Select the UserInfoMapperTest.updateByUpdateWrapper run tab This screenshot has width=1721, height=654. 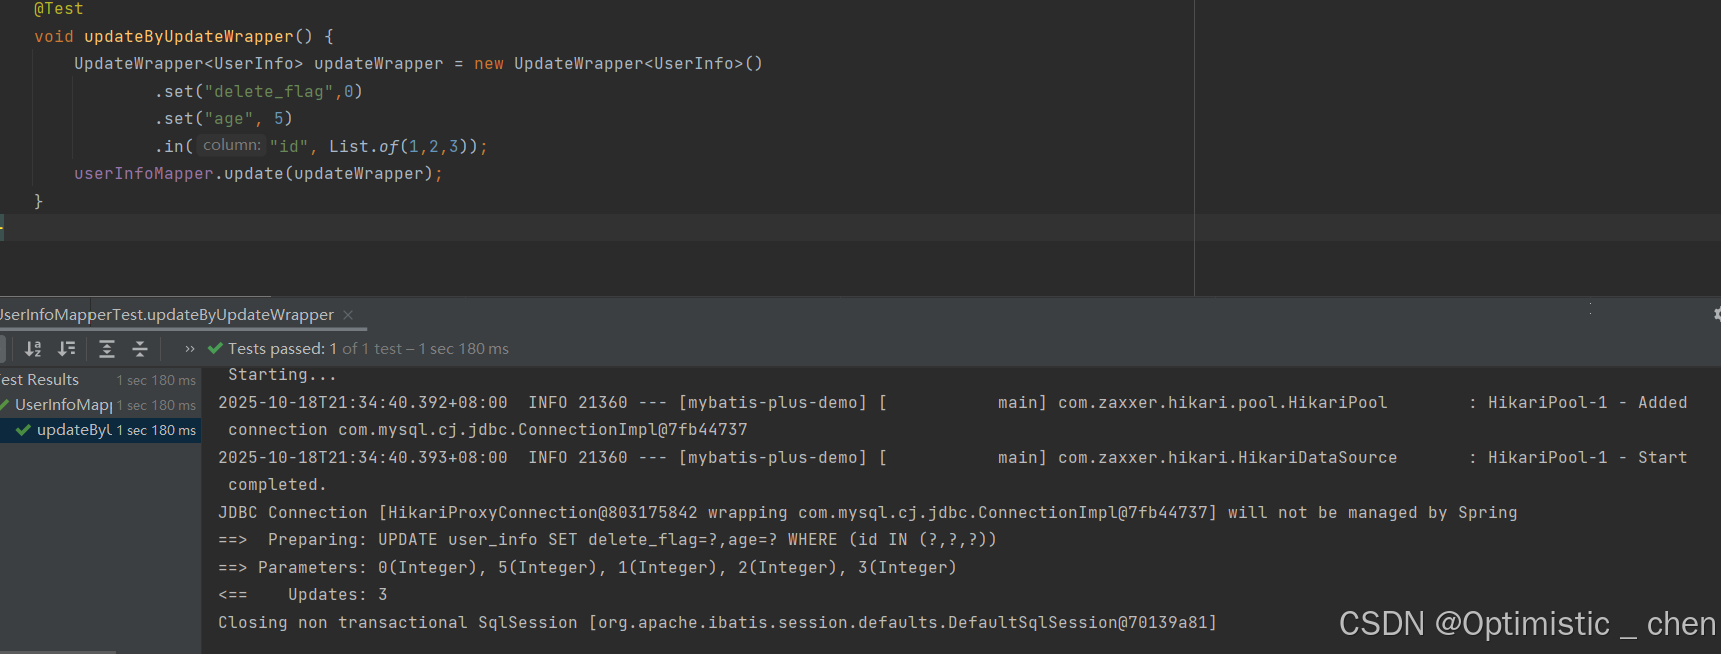click(x=167, y=315)
